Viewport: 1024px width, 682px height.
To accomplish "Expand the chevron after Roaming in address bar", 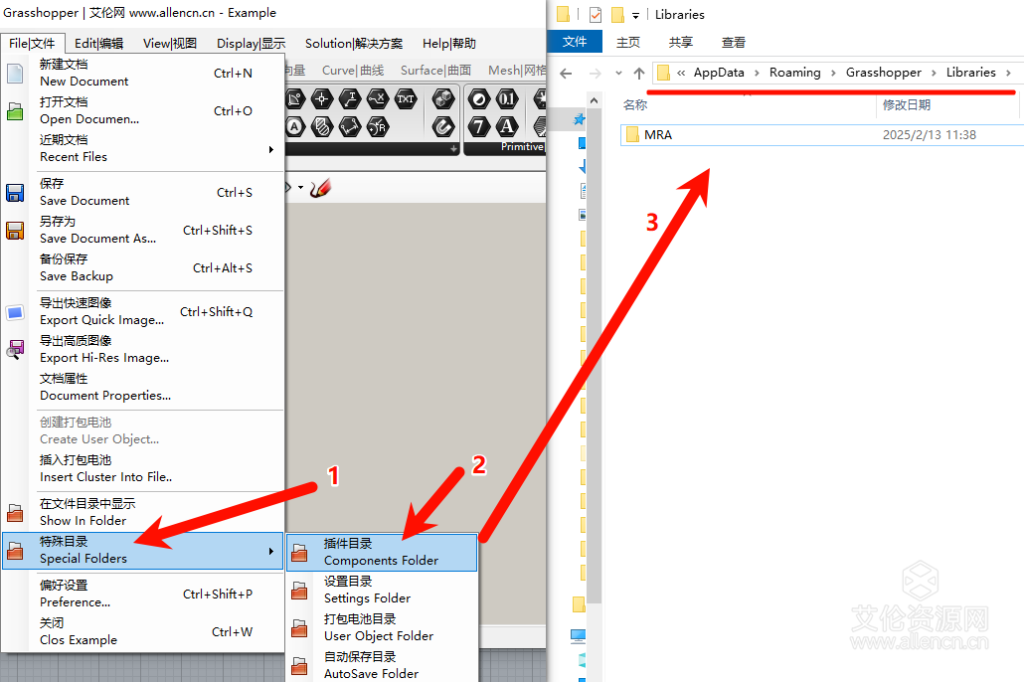I will [833, 73].
